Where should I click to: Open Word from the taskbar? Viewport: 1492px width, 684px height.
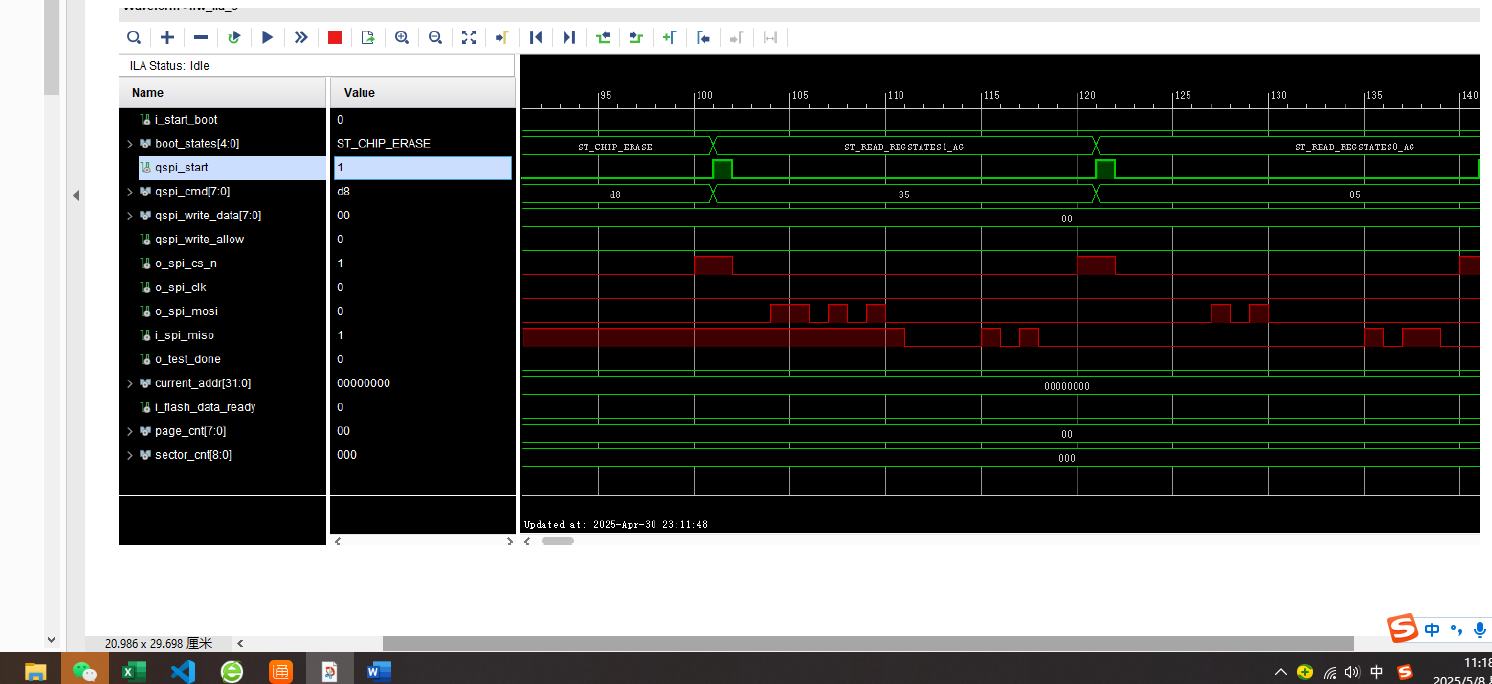(x=378, y=671)
